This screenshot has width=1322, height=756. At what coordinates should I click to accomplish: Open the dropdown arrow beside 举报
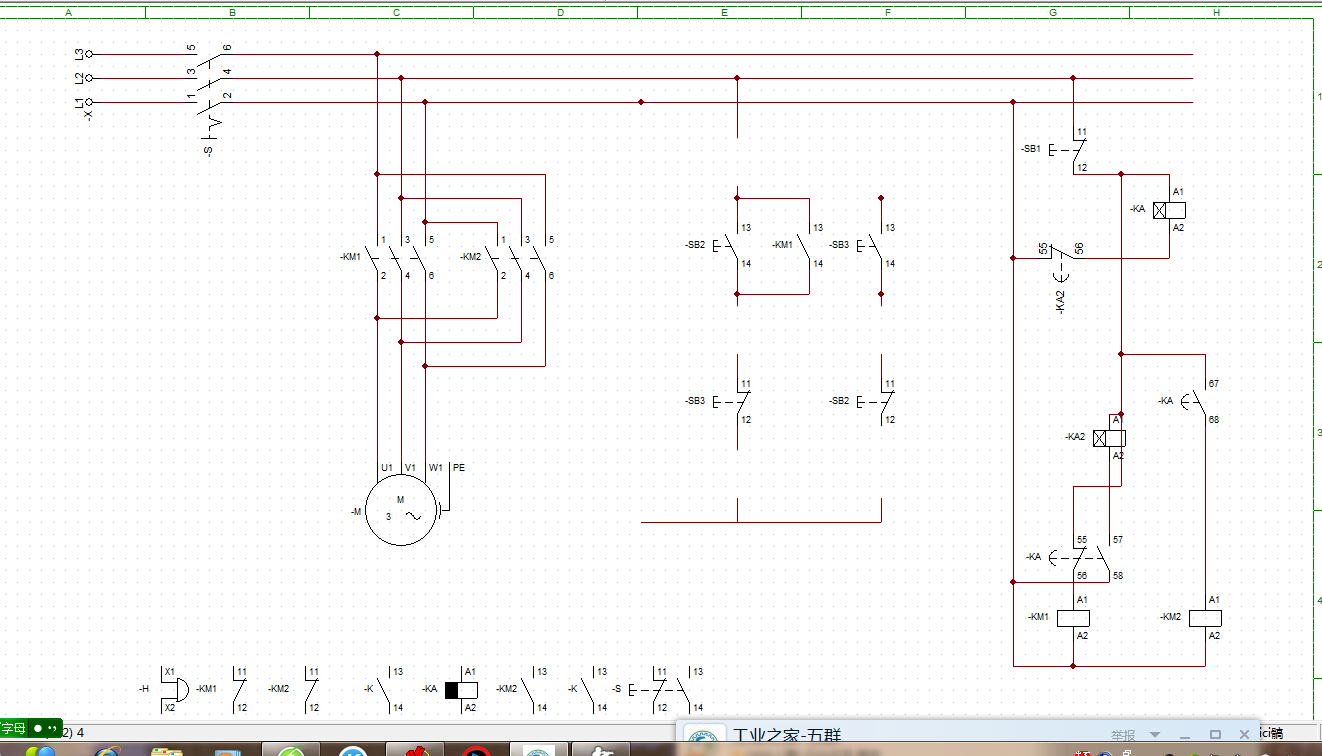point(1155,735)
